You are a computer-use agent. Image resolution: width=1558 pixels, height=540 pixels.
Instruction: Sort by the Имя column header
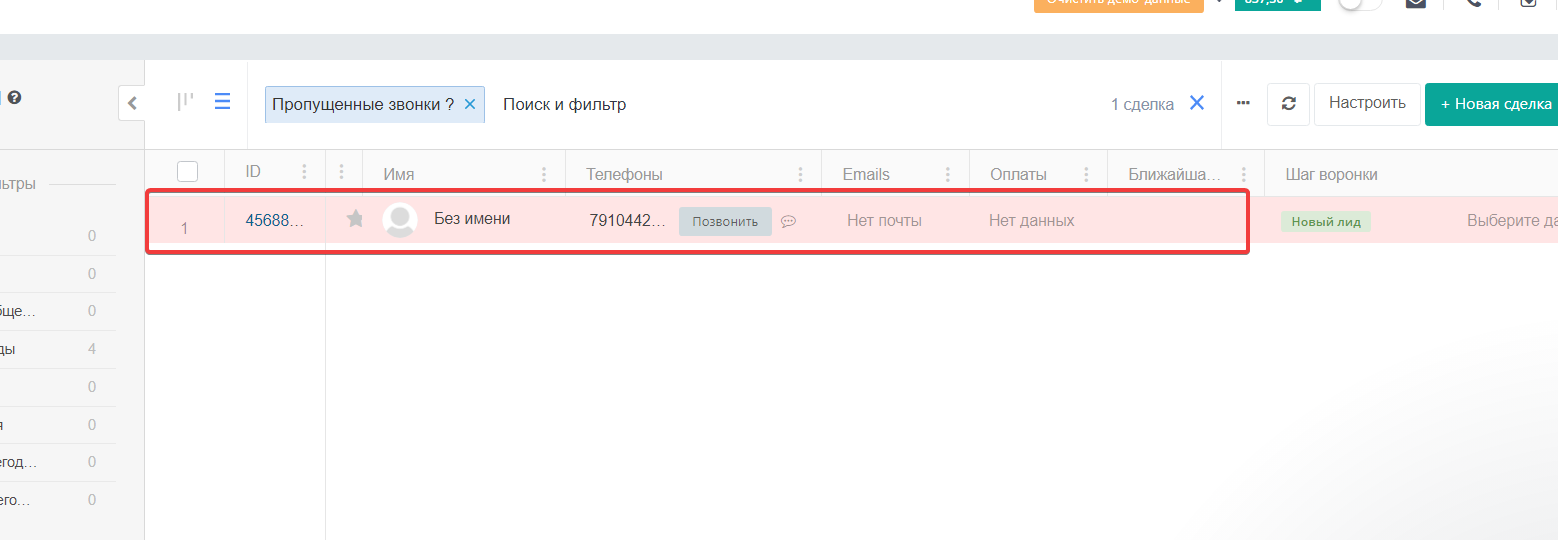click(x=398, y=174)
